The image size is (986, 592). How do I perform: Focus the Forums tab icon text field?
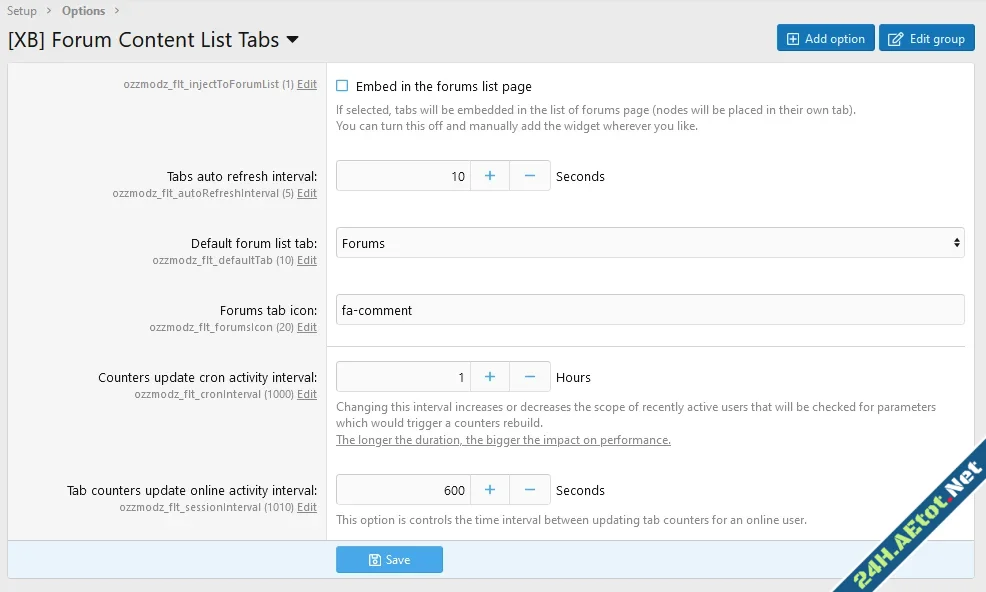point(650,310)
